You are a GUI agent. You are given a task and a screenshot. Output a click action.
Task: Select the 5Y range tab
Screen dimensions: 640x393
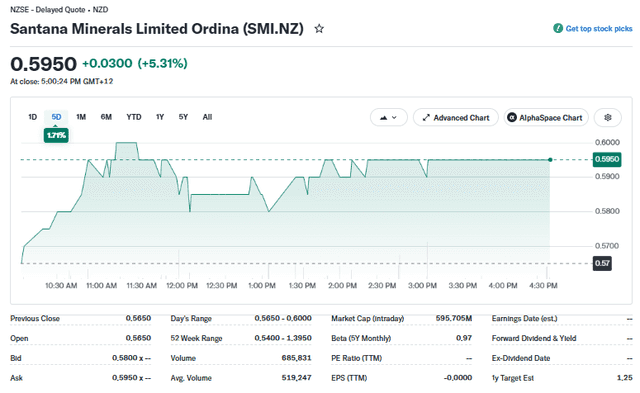click(183, 117)
